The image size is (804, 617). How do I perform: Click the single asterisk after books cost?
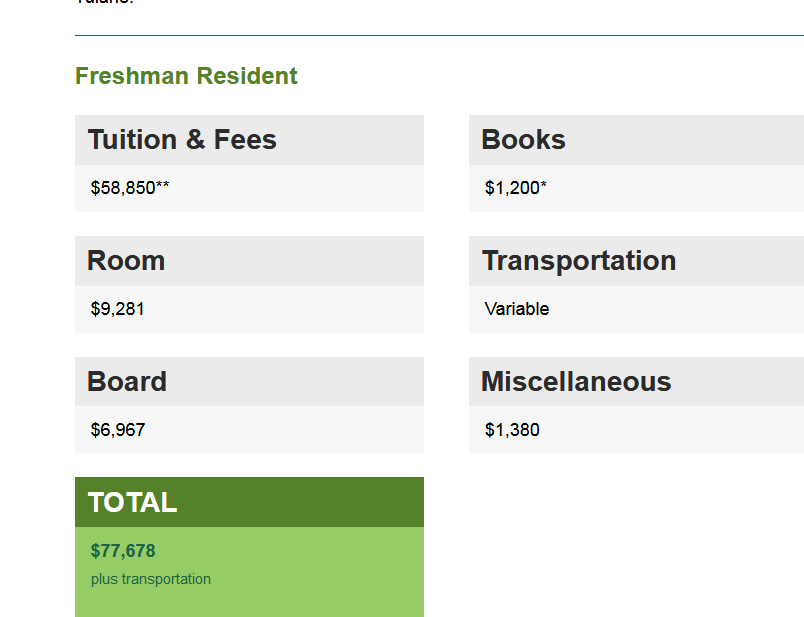tap(544, 186)
